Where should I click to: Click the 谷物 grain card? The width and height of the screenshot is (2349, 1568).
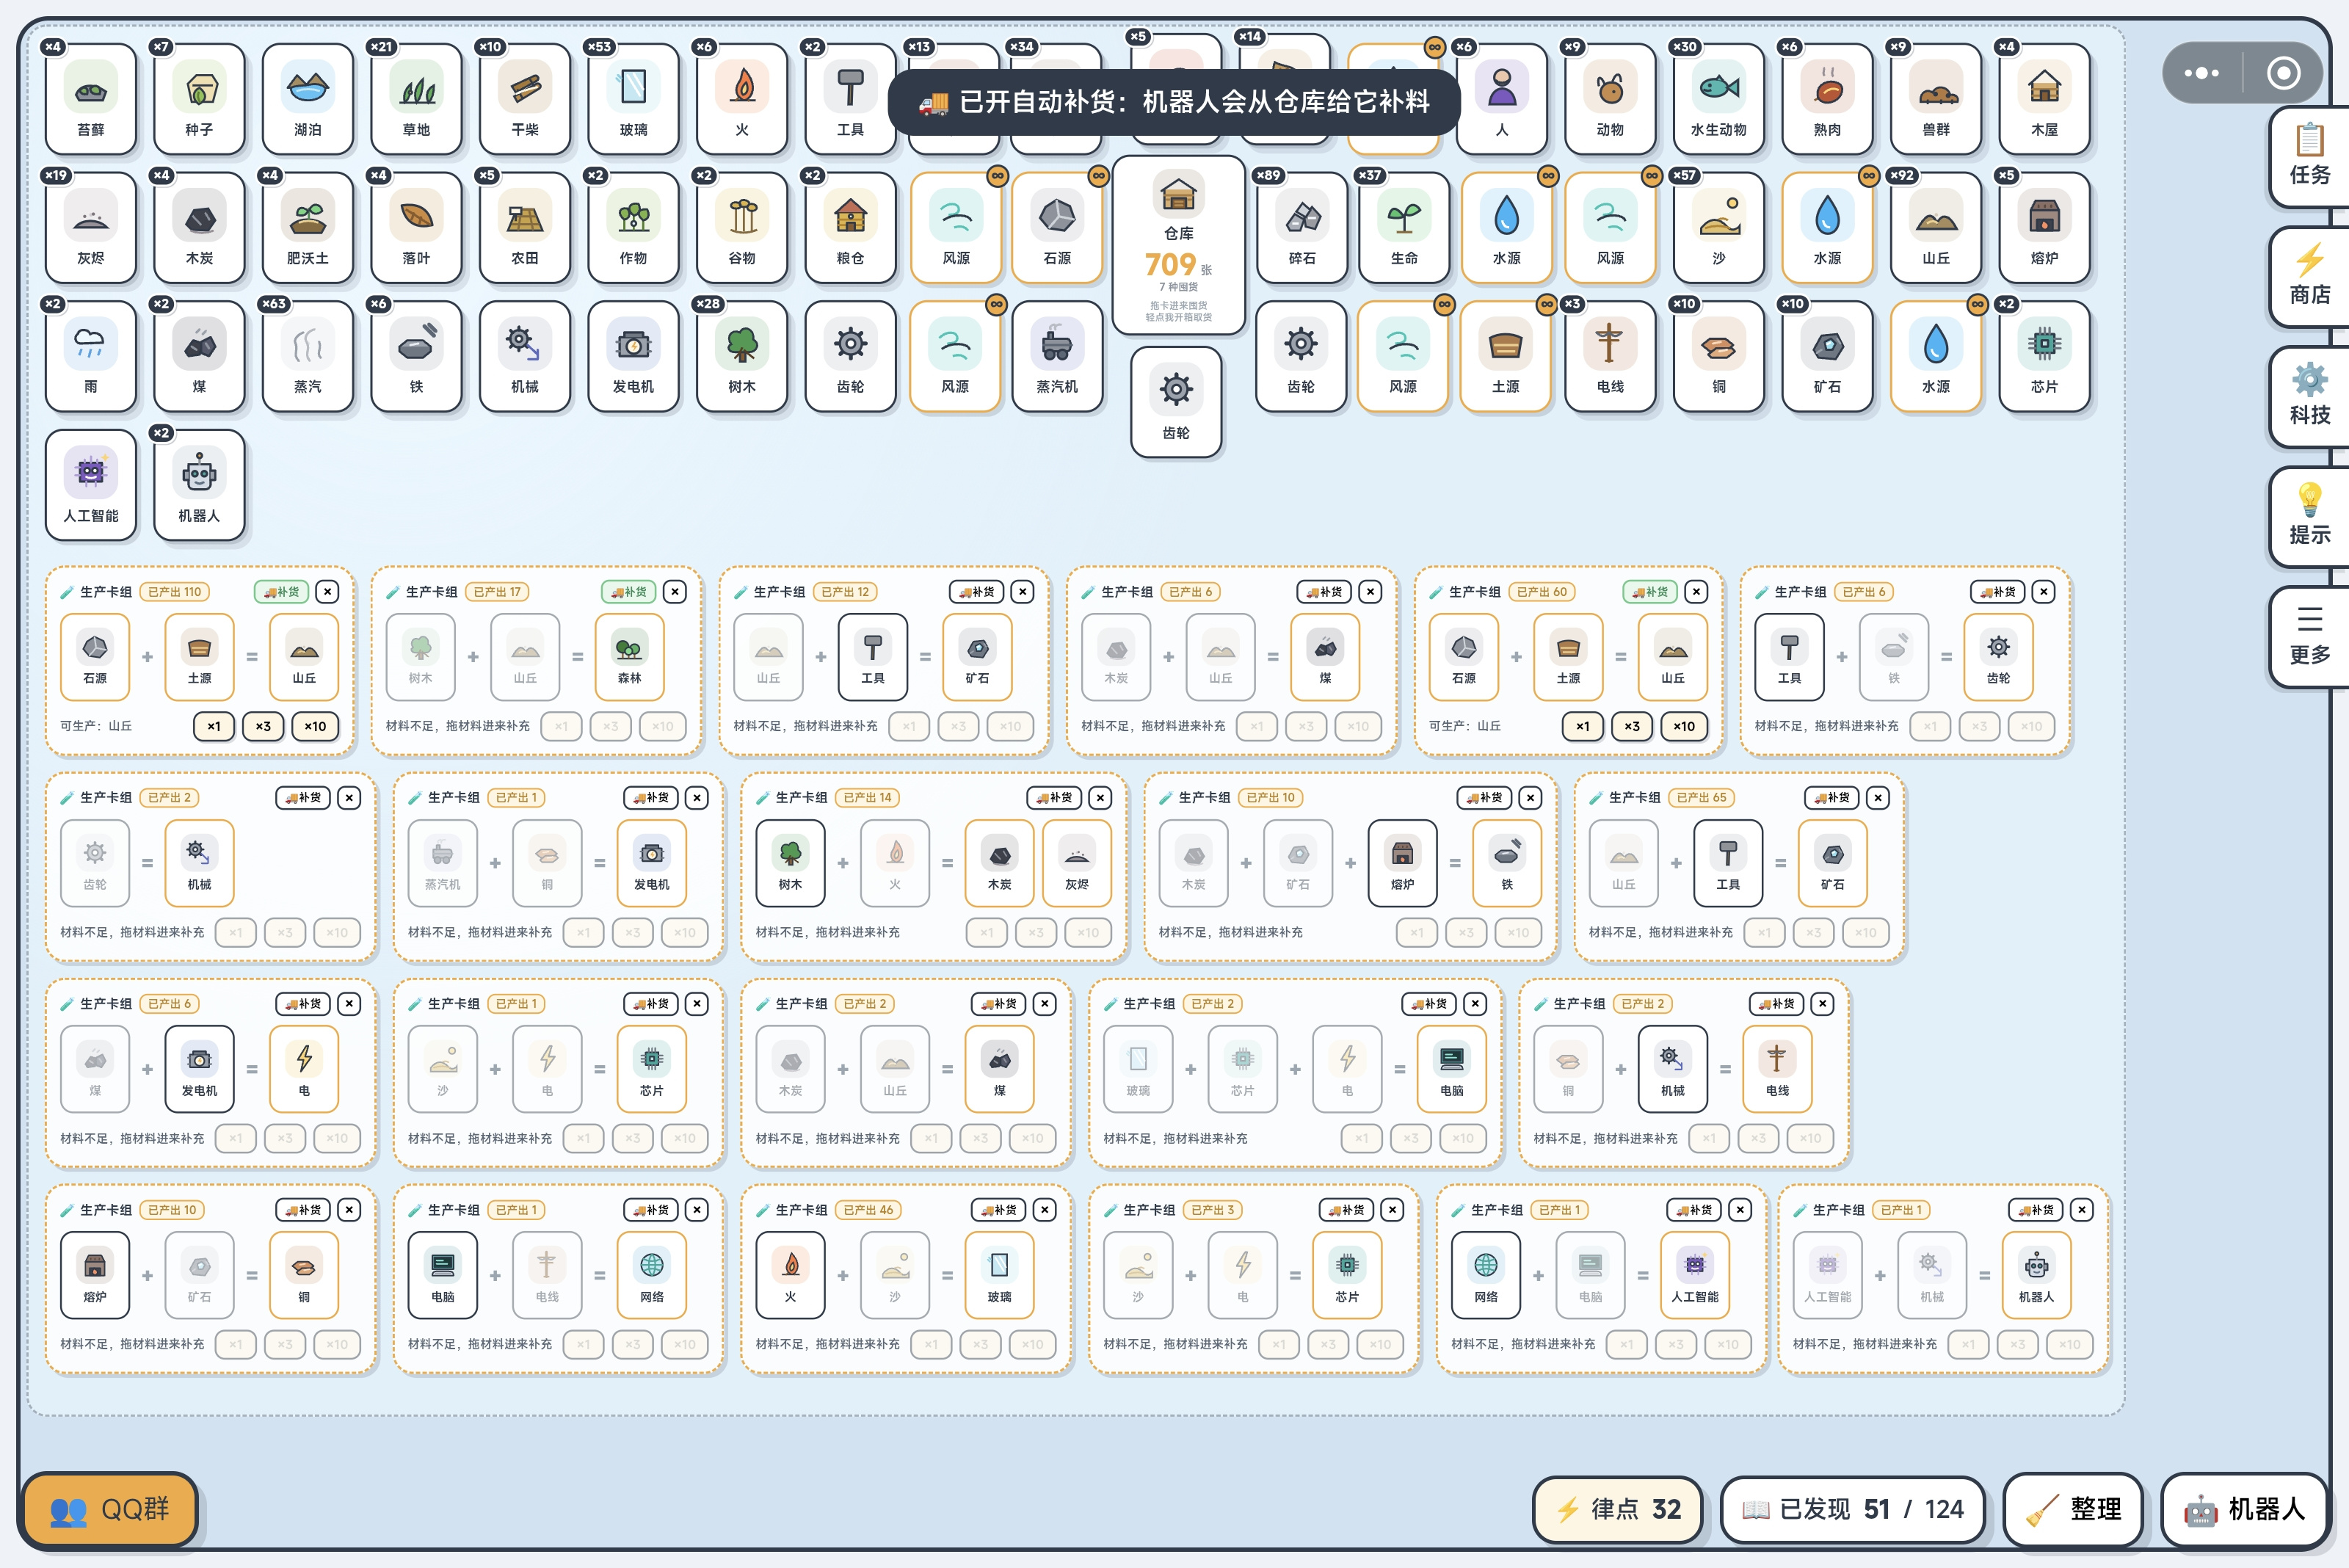[x=742, y=228]
